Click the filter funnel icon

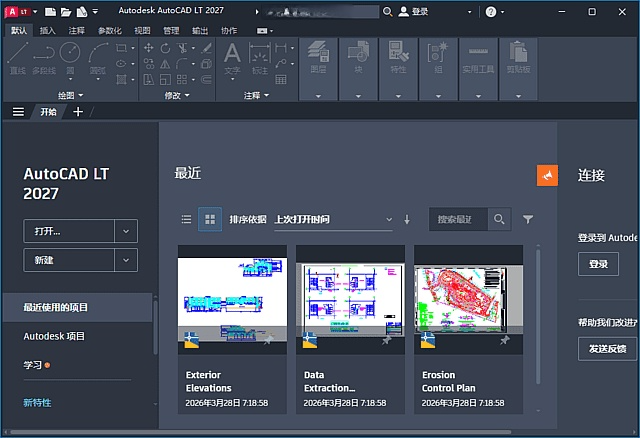click(528, 219)
